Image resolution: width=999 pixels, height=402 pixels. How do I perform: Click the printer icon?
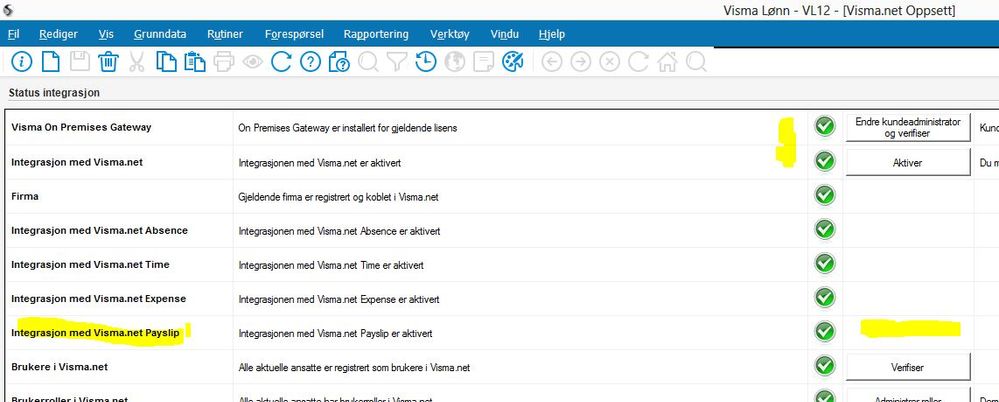[x=224, y=62]
